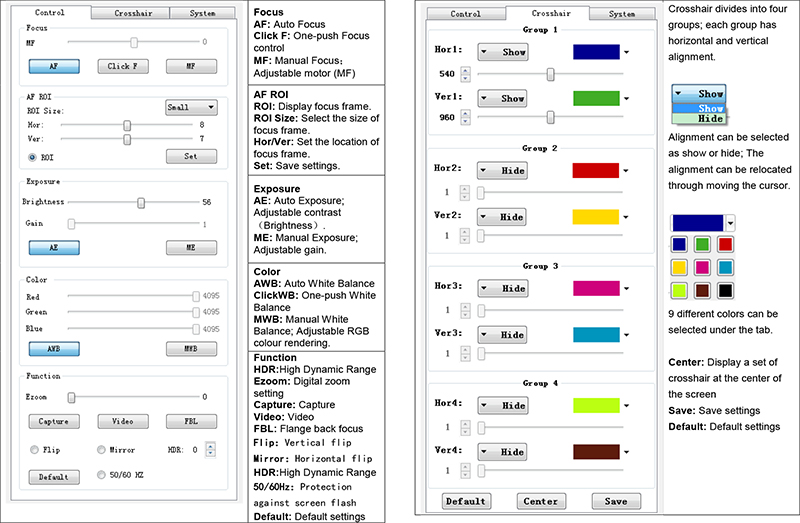This screenshot has height=523, width=800.
Task: Select the Hor4 lime green color swatch
Action: 595,406
